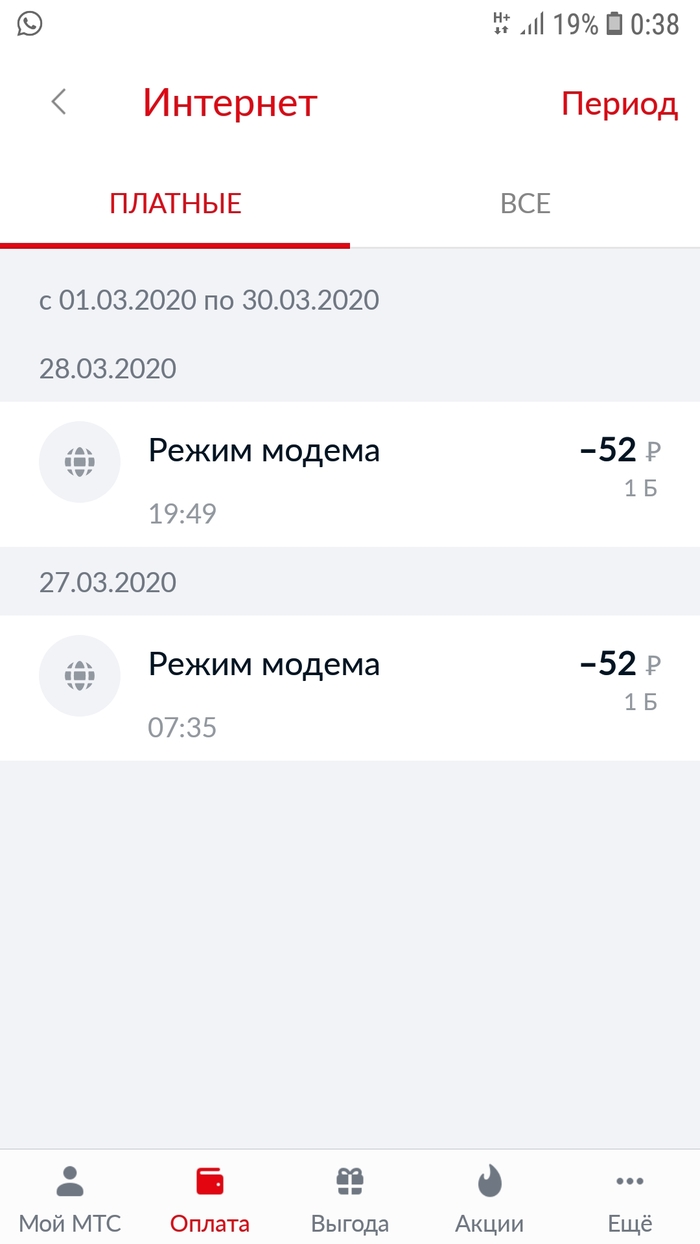Tap the globe icon on the 28.03.2020 charge
Viewport: 700px width, 1244px height.
point(79,462)
